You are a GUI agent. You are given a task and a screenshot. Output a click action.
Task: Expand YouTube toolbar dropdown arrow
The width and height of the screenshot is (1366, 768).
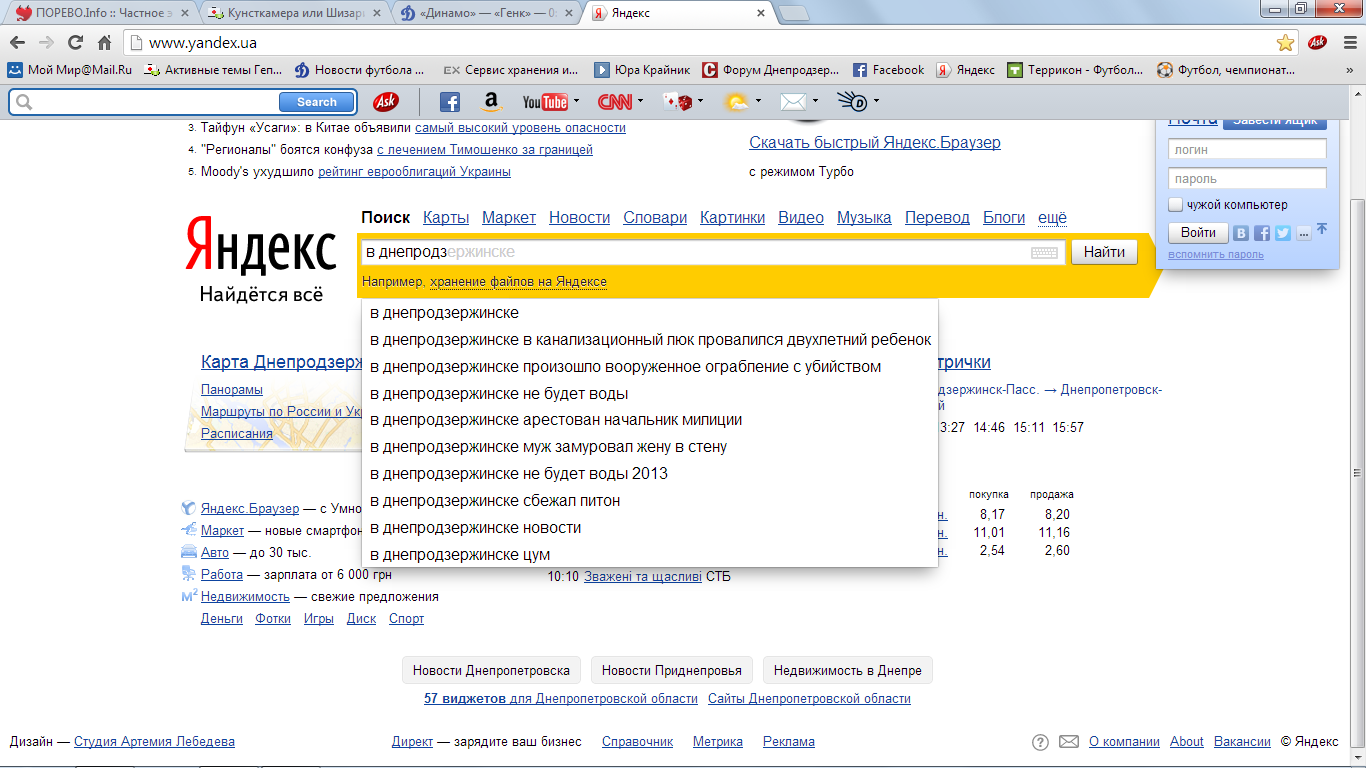click(575, 102)
